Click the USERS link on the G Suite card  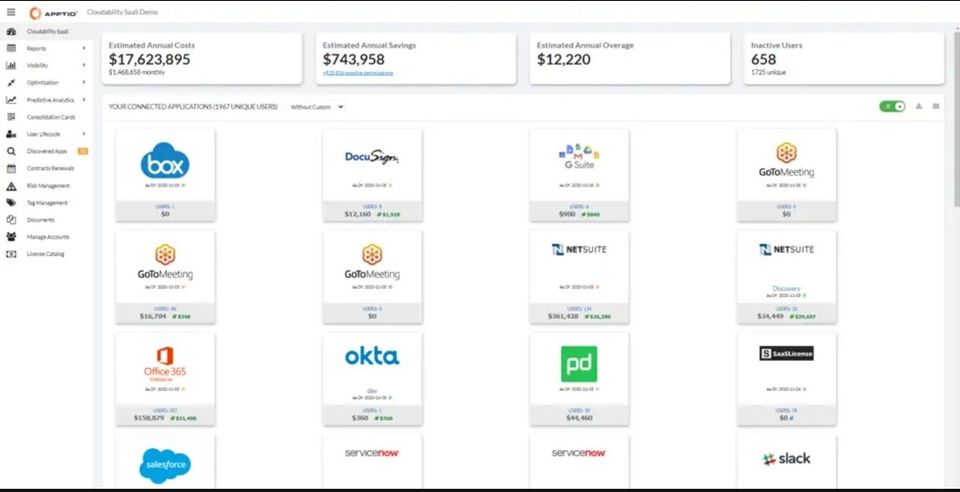click(x=579, y=207)
